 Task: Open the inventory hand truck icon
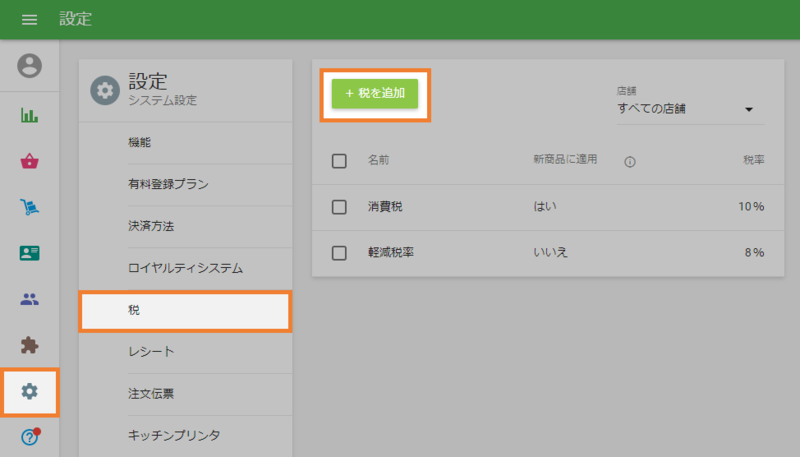tap(30, 207)
